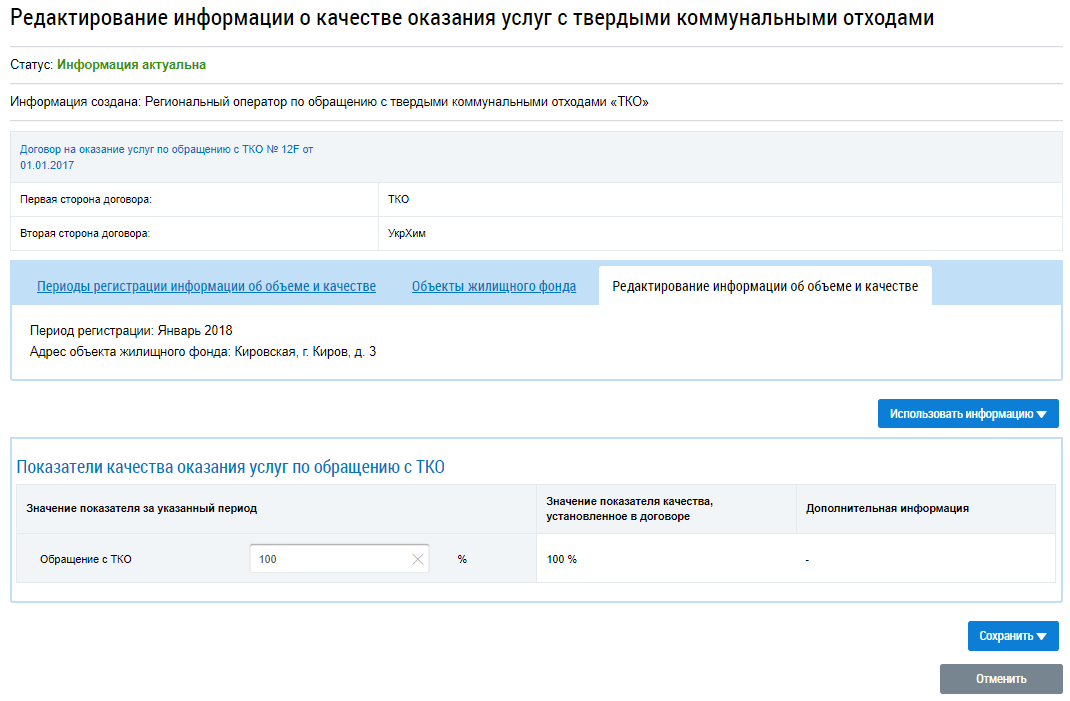This screenshot has width=1070, height=701.
Task: Click the Показатели качества оказания услуг heading
Action: pyautogui.click(x=230, y=467)
